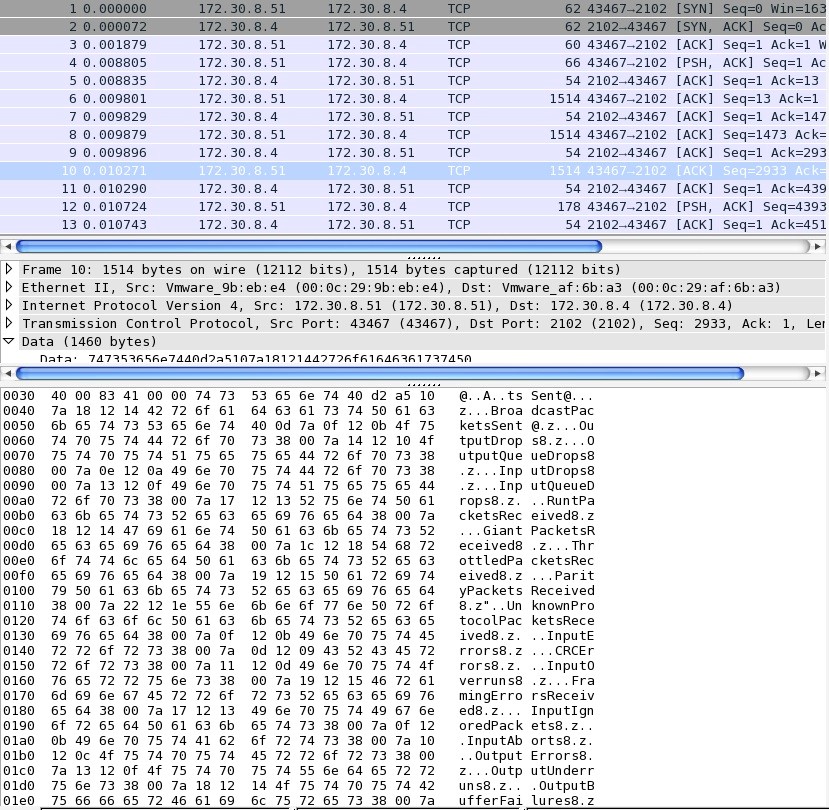Select packet 2 containing the SYN, ACK handshake
Image resolution: width=829 pixels, height=810 pixels.
pyautogui.click(x=300, y=27)
